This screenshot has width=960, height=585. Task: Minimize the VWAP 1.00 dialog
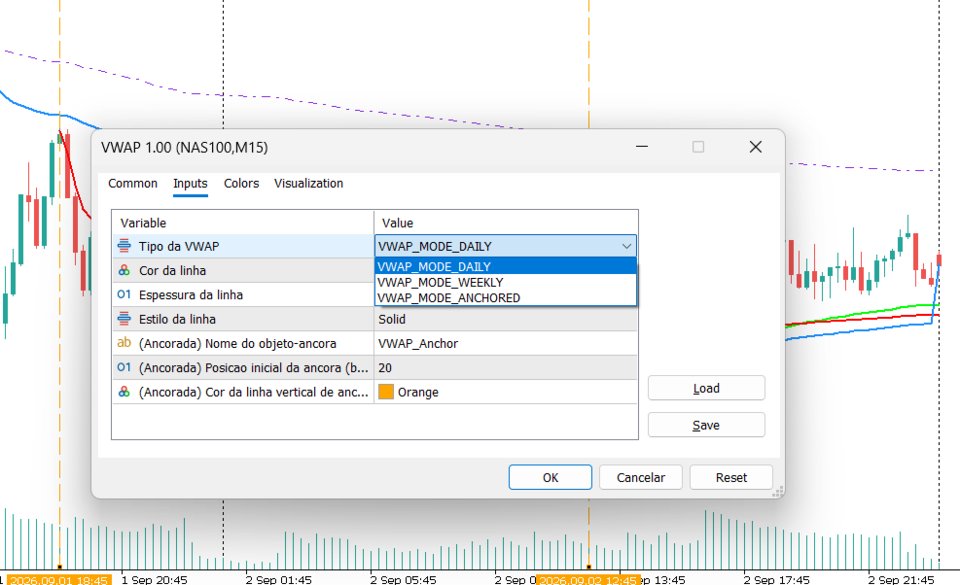coord(642,147)
